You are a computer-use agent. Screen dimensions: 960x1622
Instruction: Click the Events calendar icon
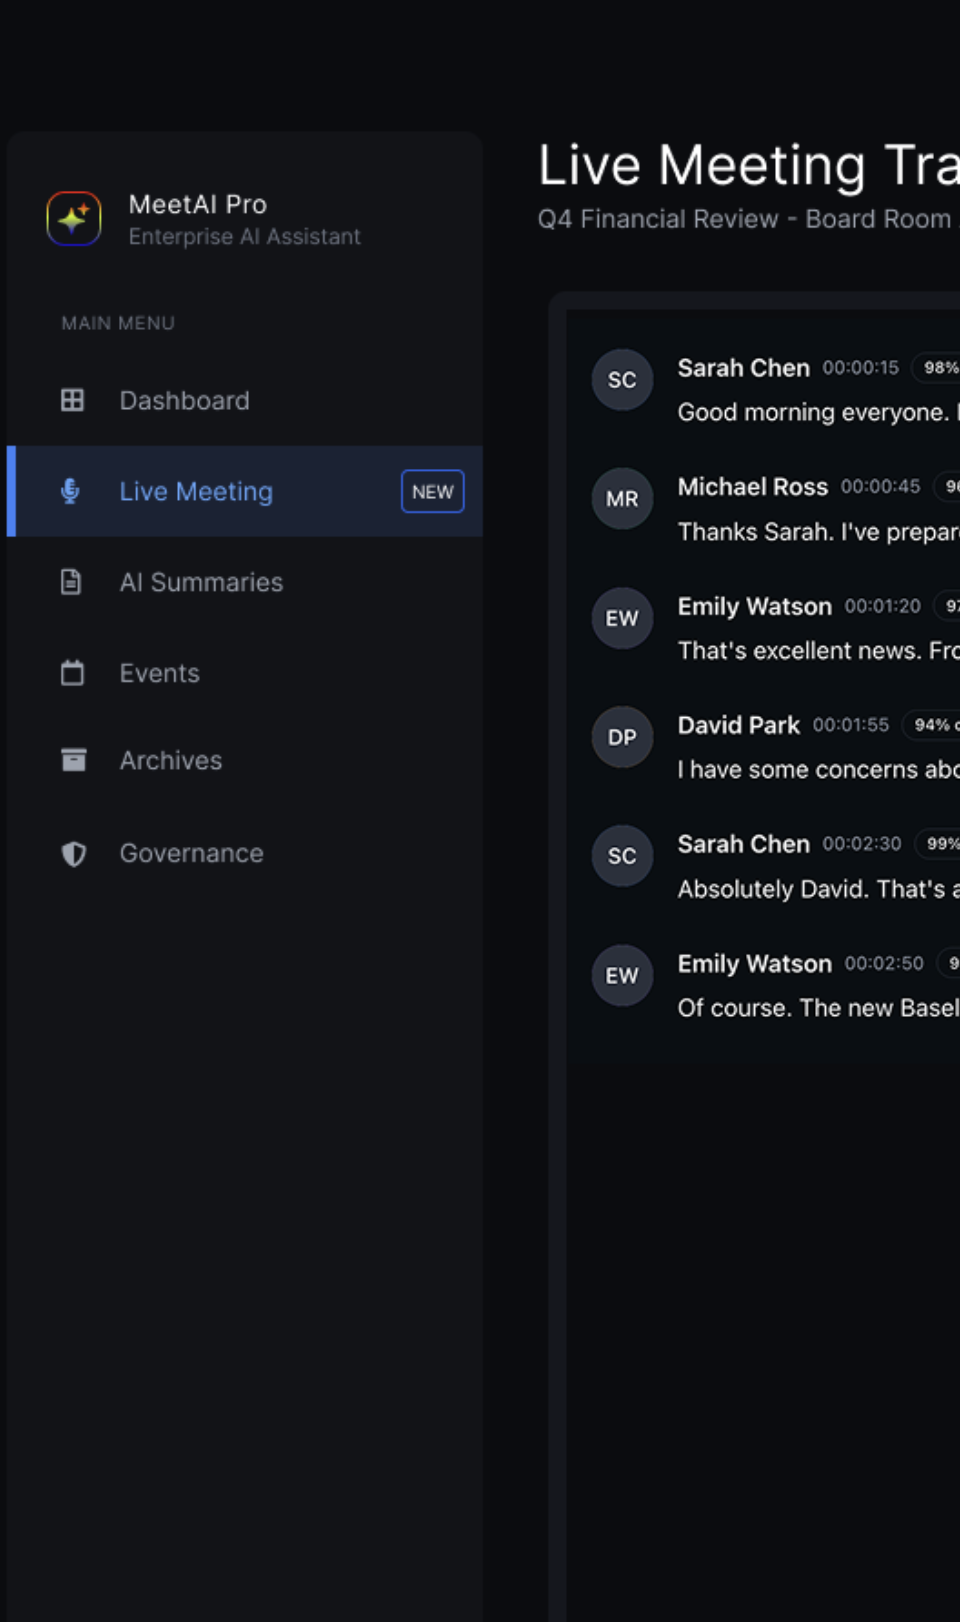pyautogui.click(x=71, y=673)
